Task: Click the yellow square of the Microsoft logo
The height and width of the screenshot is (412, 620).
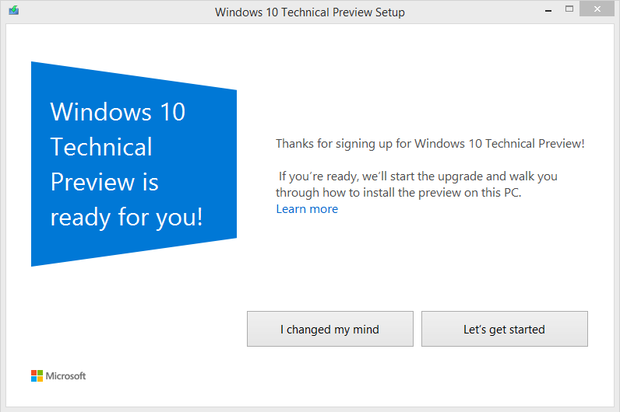Action: [41, 380]
